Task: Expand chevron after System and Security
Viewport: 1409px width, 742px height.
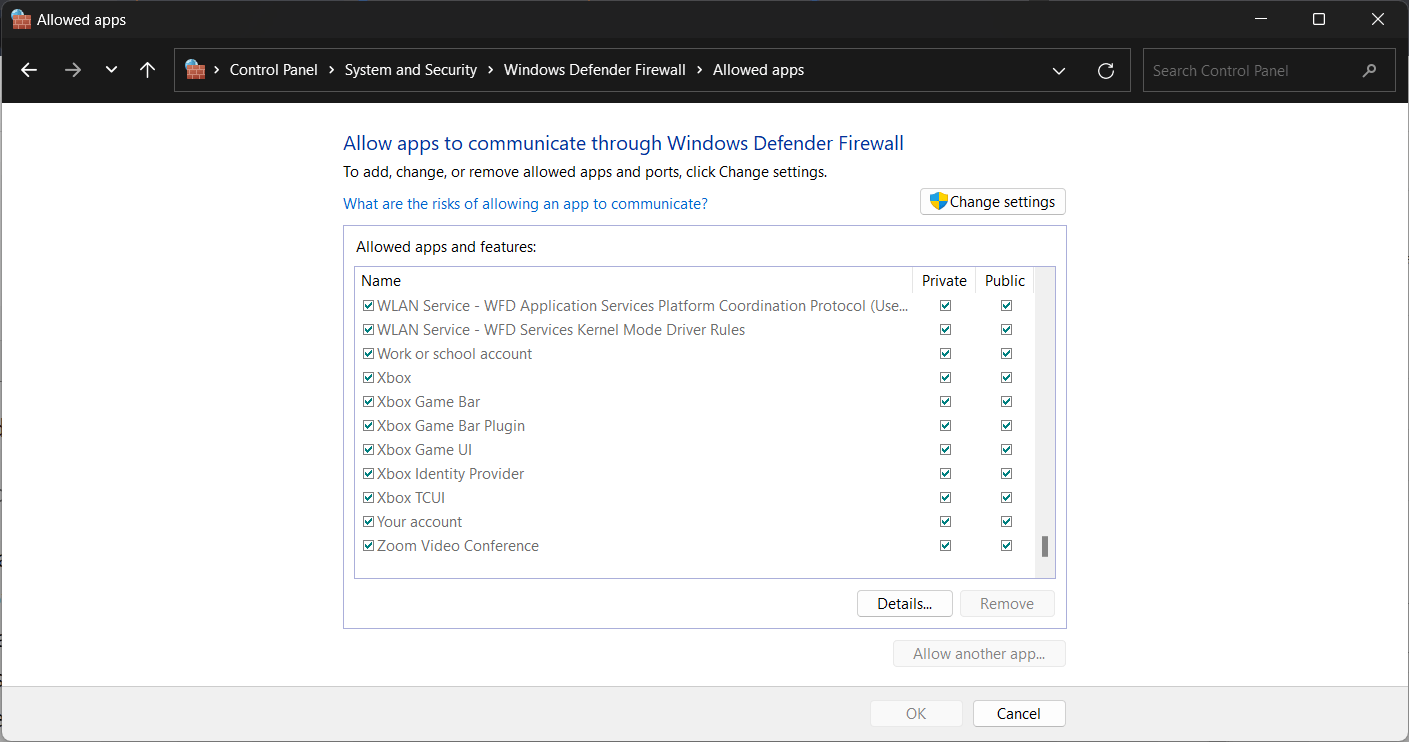Action: click(x=490, y=70)
